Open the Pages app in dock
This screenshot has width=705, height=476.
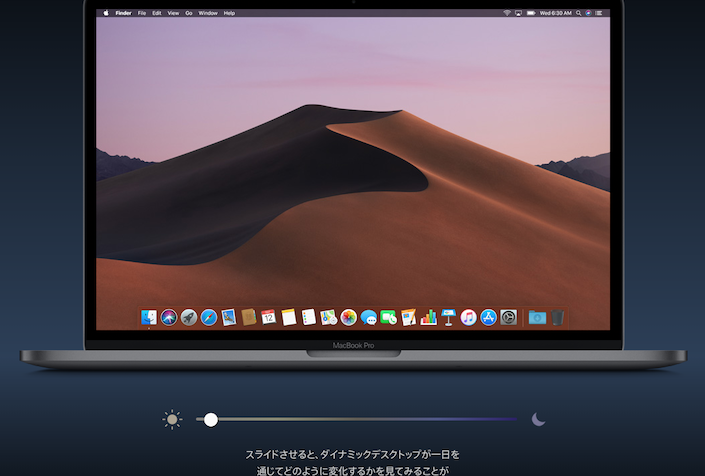pyautogui.click(x=408, y=317)
